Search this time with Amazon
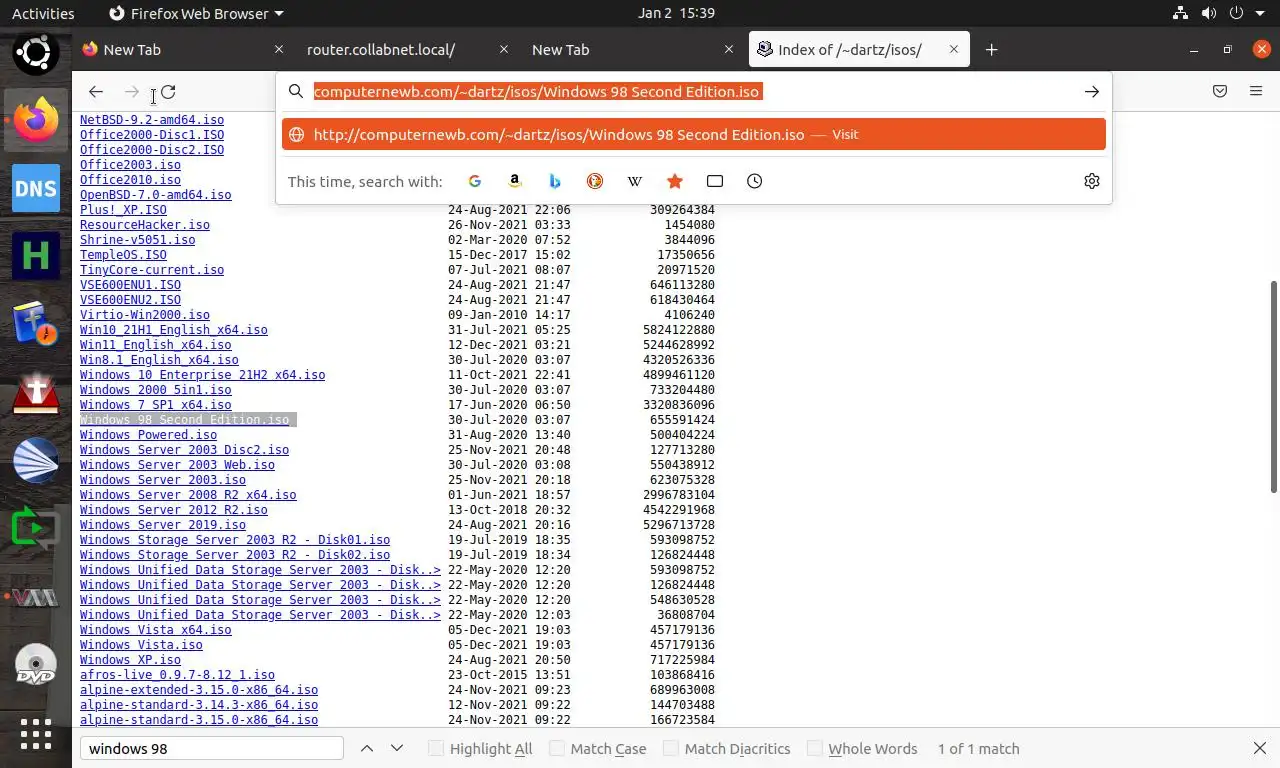The height and width of the screenshot is (768, 1280). 515,181
